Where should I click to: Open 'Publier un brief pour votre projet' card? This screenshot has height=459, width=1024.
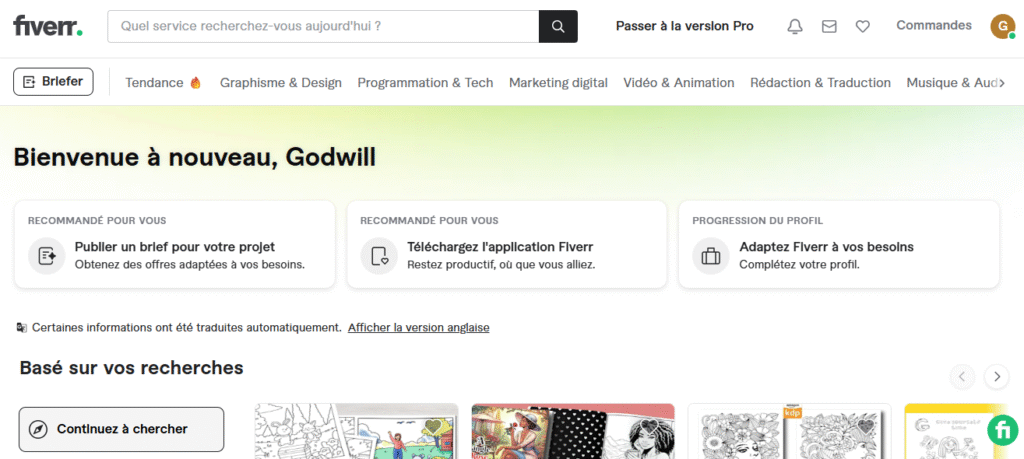click(174, 244)
